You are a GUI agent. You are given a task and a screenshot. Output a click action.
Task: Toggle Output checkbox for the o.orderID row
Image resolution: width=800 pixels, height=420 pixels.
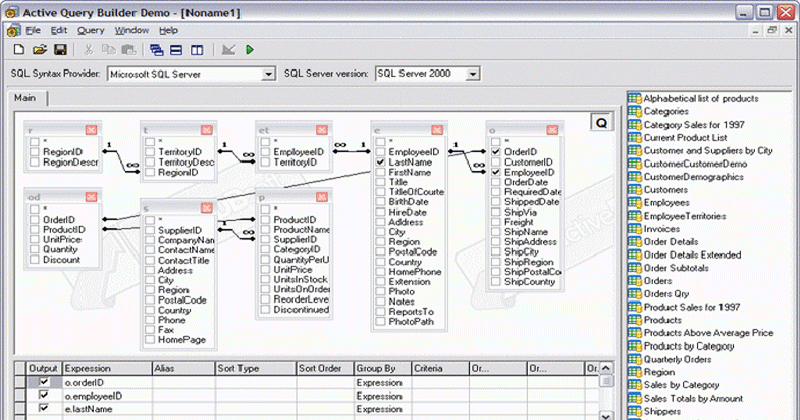click(42, 382)
